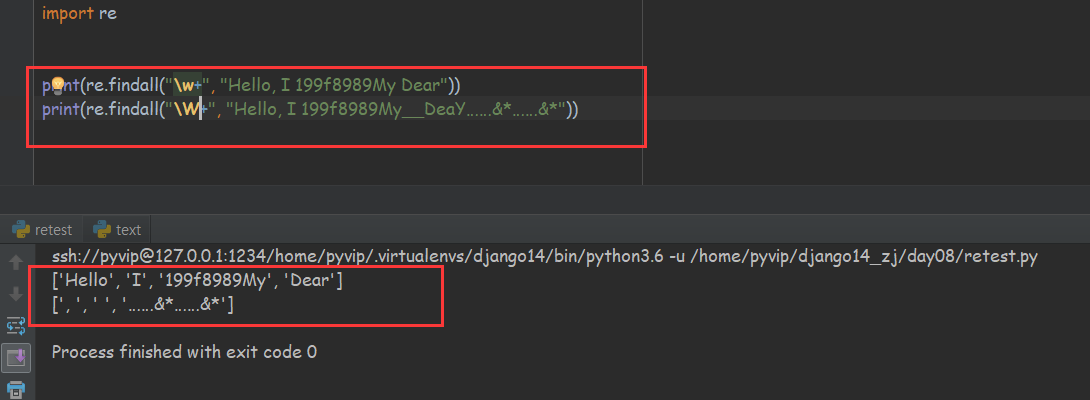
Task: Click string "Hello, I 199f8989My Dear"
Action: (334, 86)
